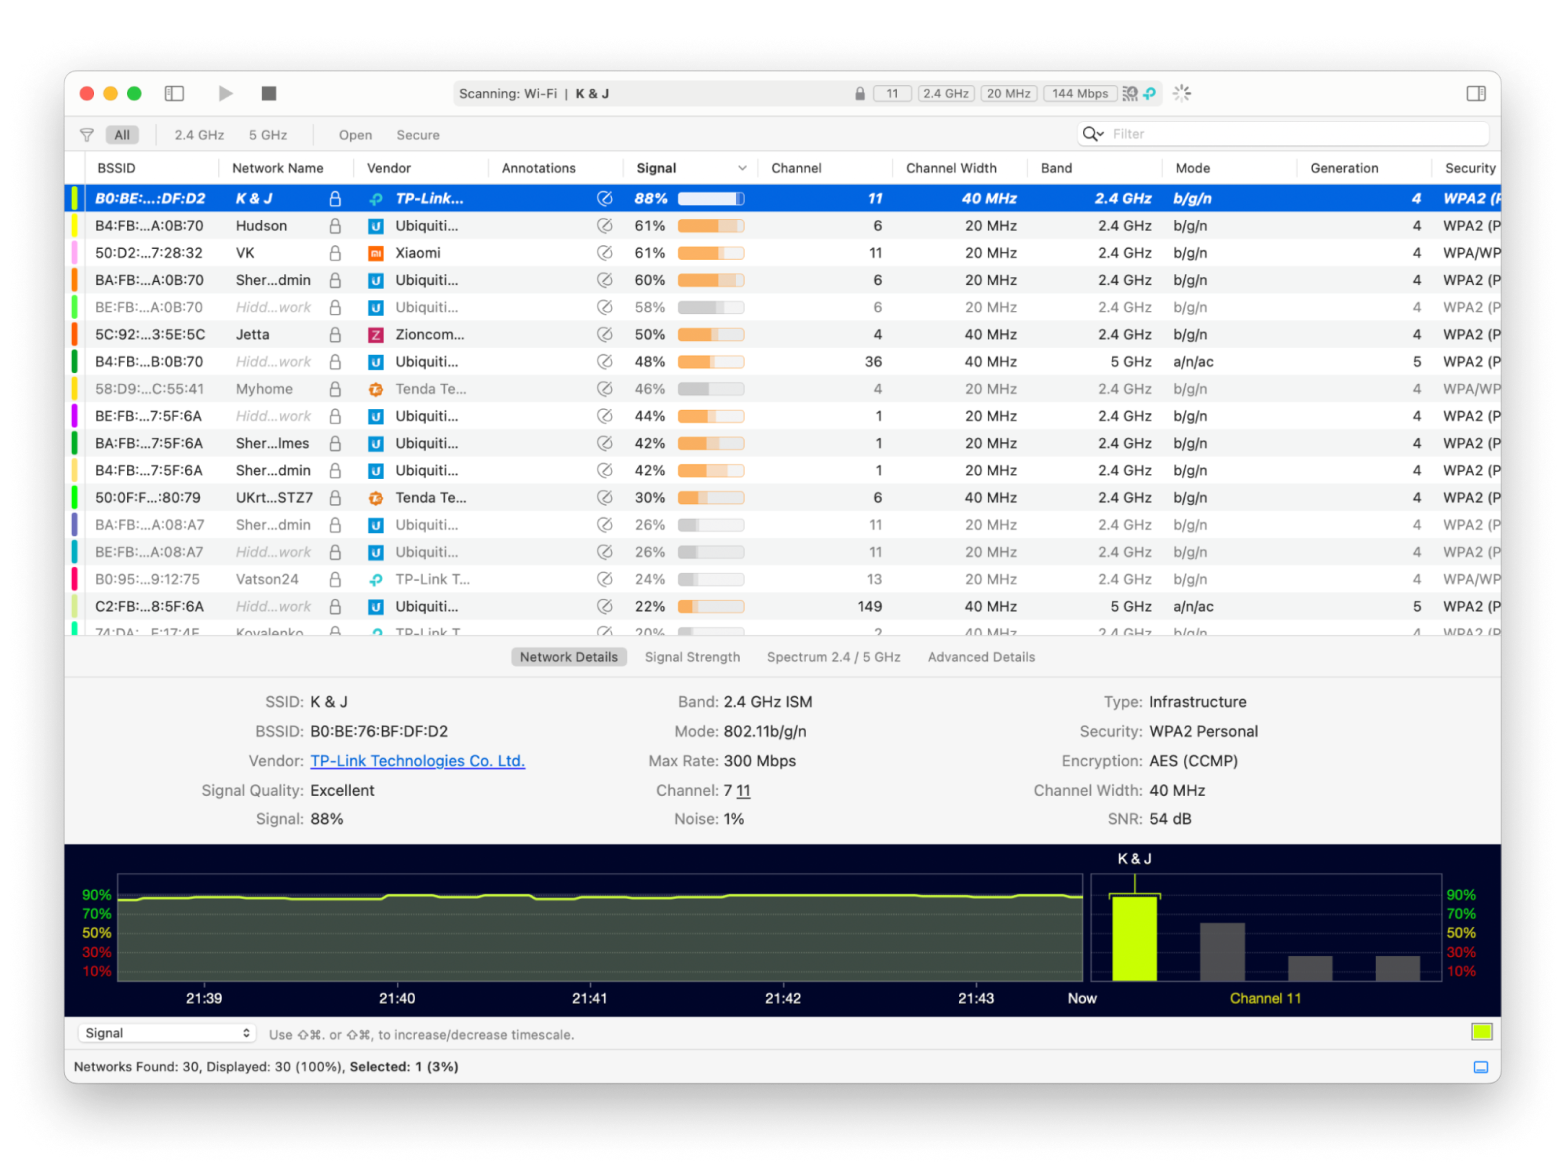Click the annotation icon in K & J row
The image size is (1560, 1176).
tap(605, 198)
